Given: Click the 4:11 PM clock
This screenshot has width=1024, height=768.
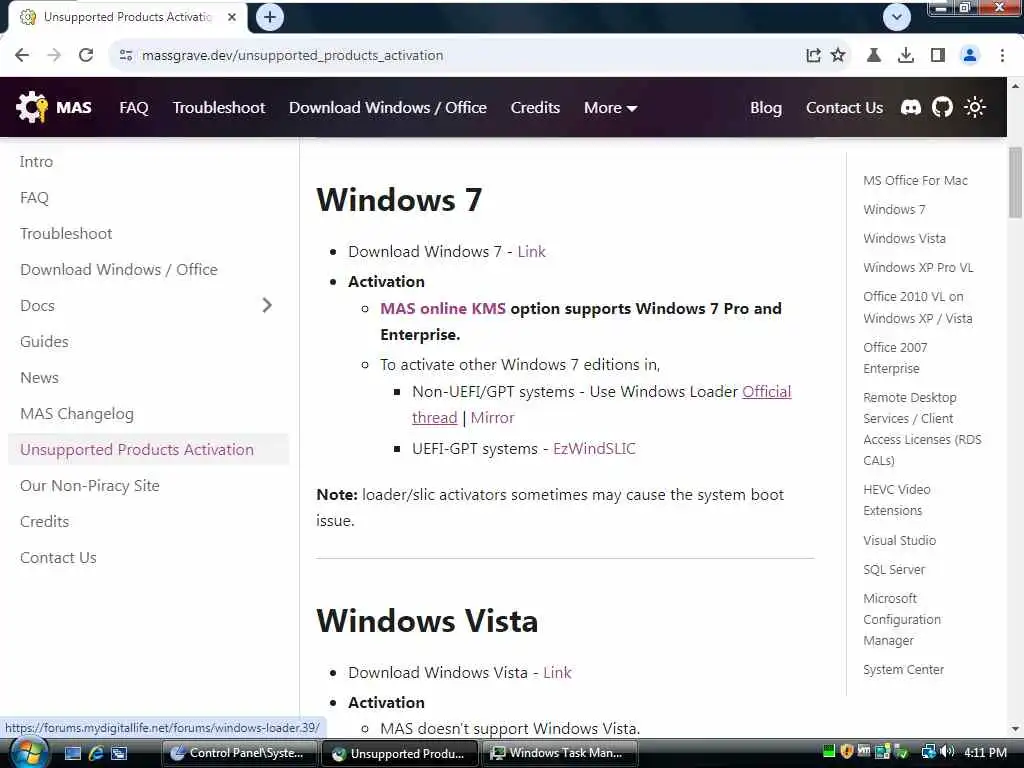Looking at the screenshot, I should pyautogui.click(x=985, y=752).
